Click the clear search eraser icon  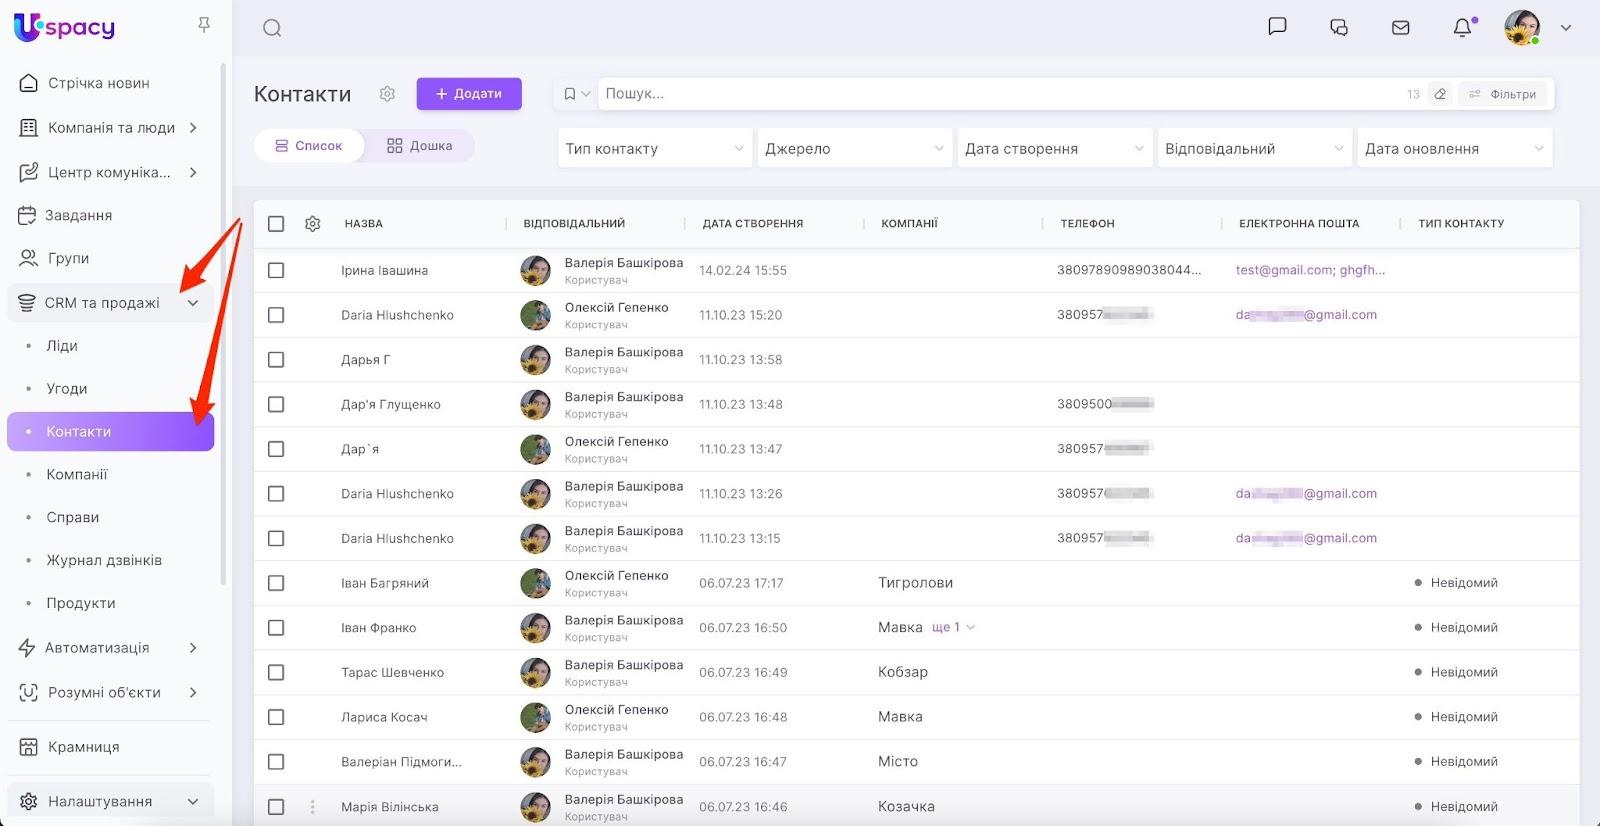point(1440,94)
